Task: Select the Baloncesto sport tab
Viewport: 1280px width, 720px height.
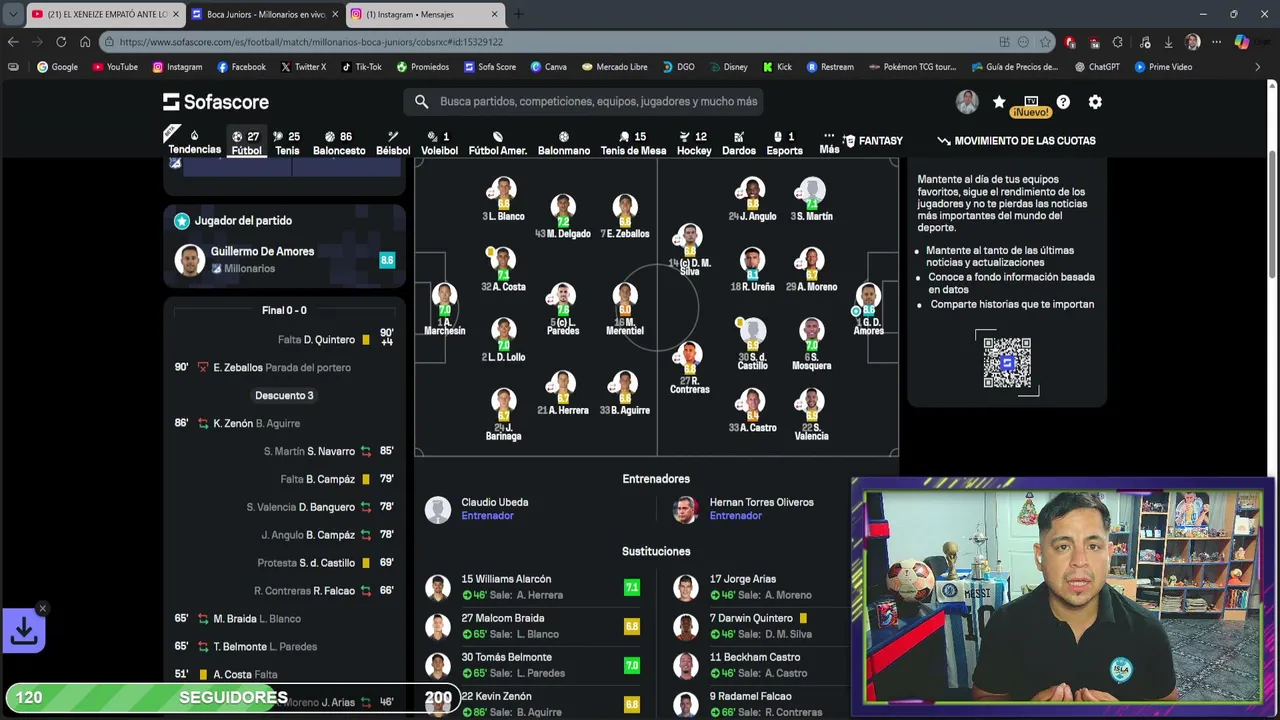Action: click(339, 143)
